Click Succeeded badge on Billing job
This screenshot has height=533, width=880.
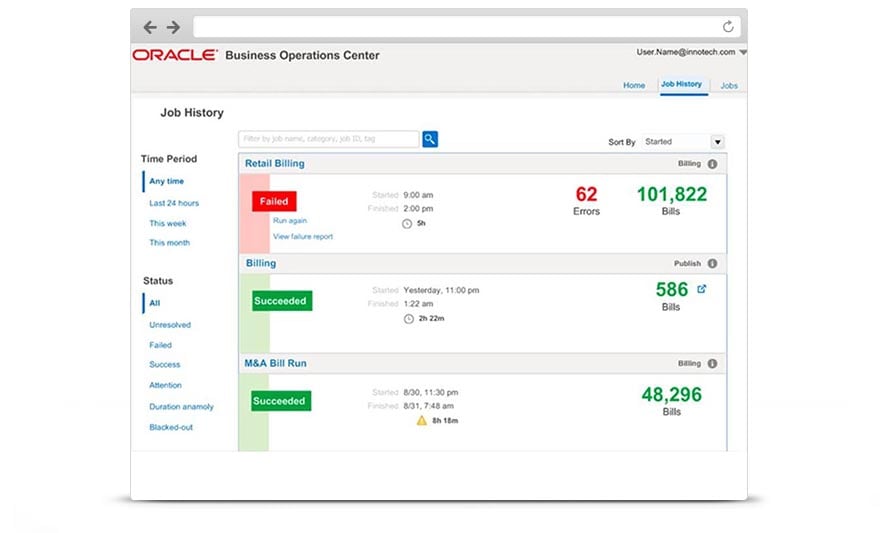(282, 301)
